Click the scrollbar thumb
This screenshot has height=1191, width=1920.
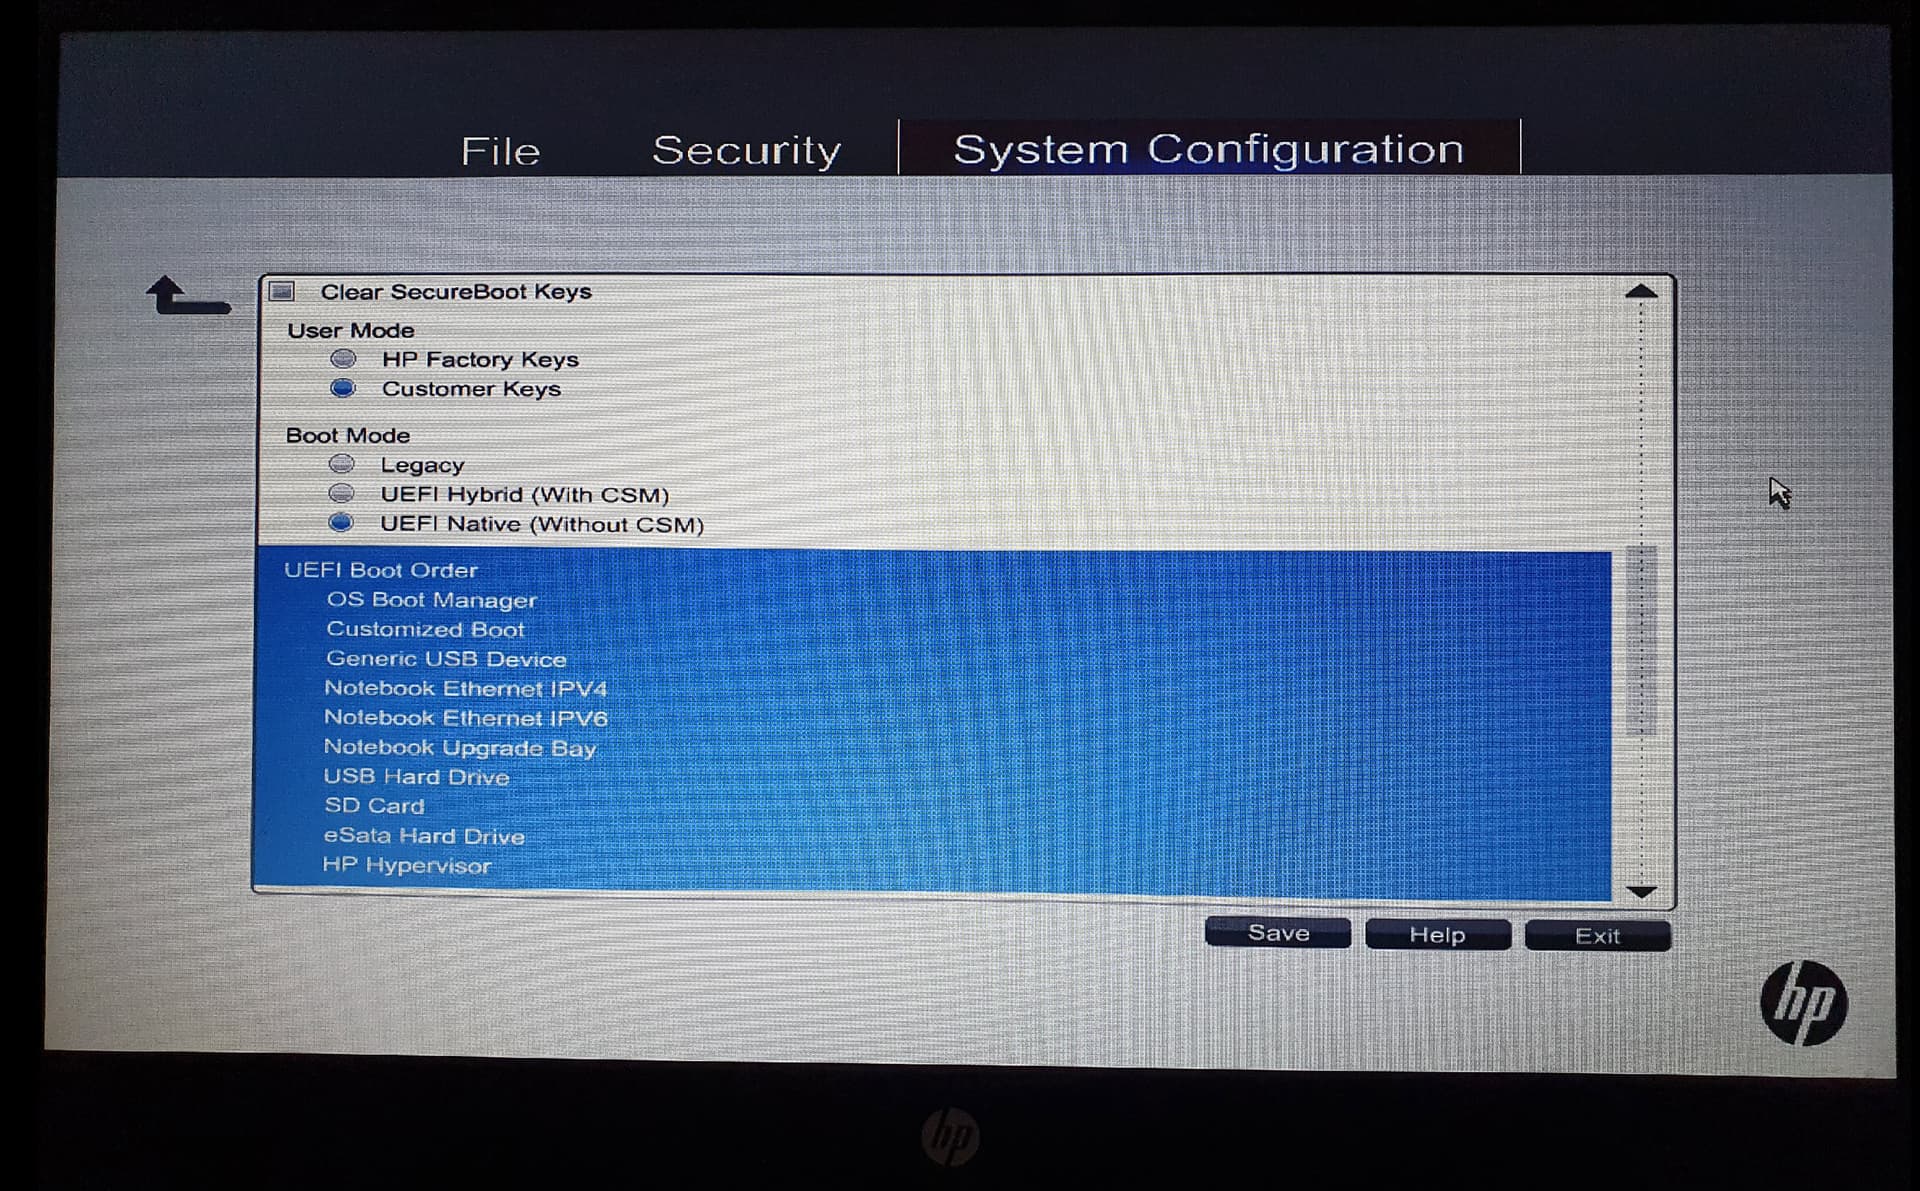pyautogui.click(x=1640, y=640)
